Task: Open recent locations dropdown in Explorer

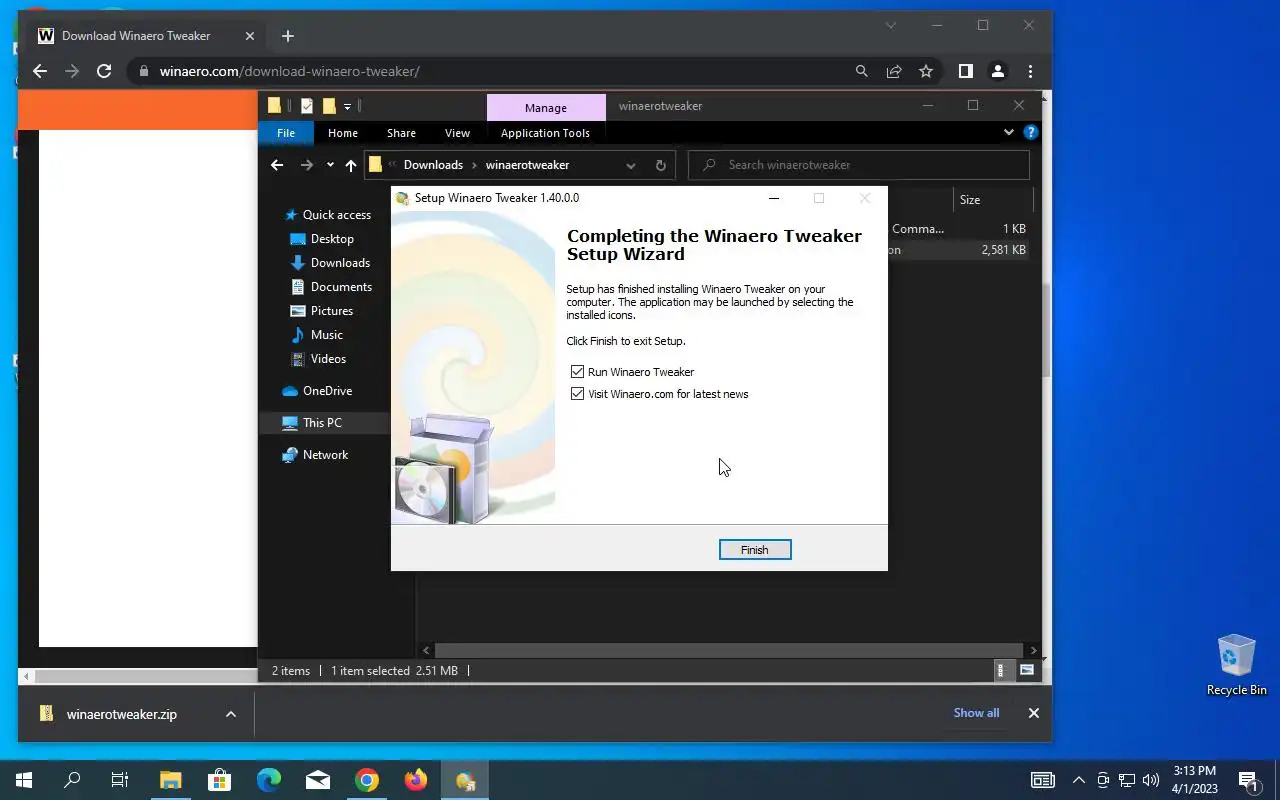Action: point(330,165)
